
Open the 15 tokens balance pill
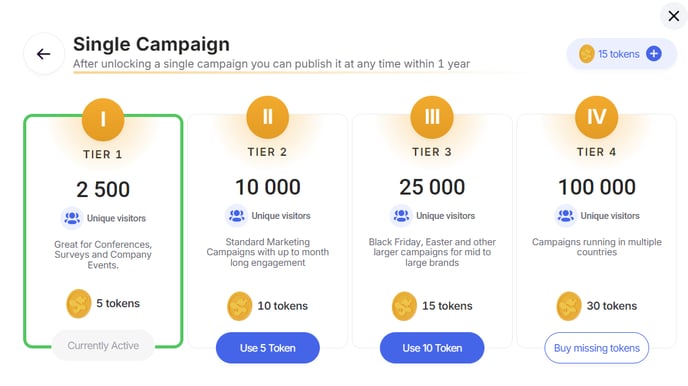pyautogui.click(x=622, y=54)
